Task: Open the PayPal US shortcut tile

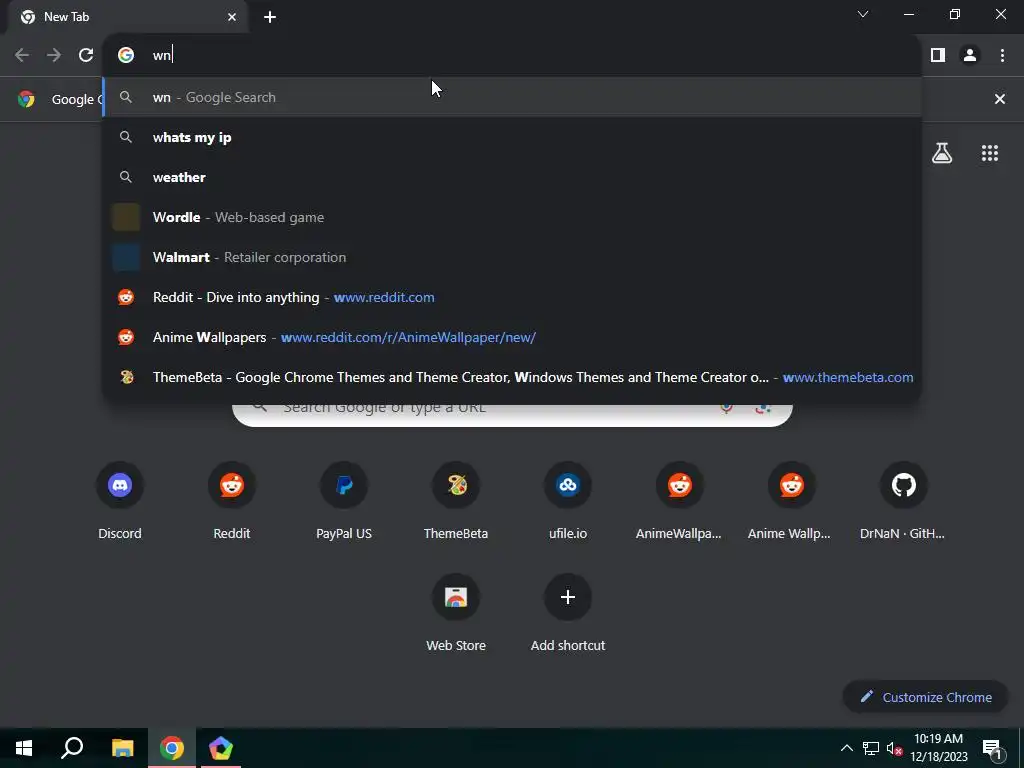Action: [x=344, y=502]
